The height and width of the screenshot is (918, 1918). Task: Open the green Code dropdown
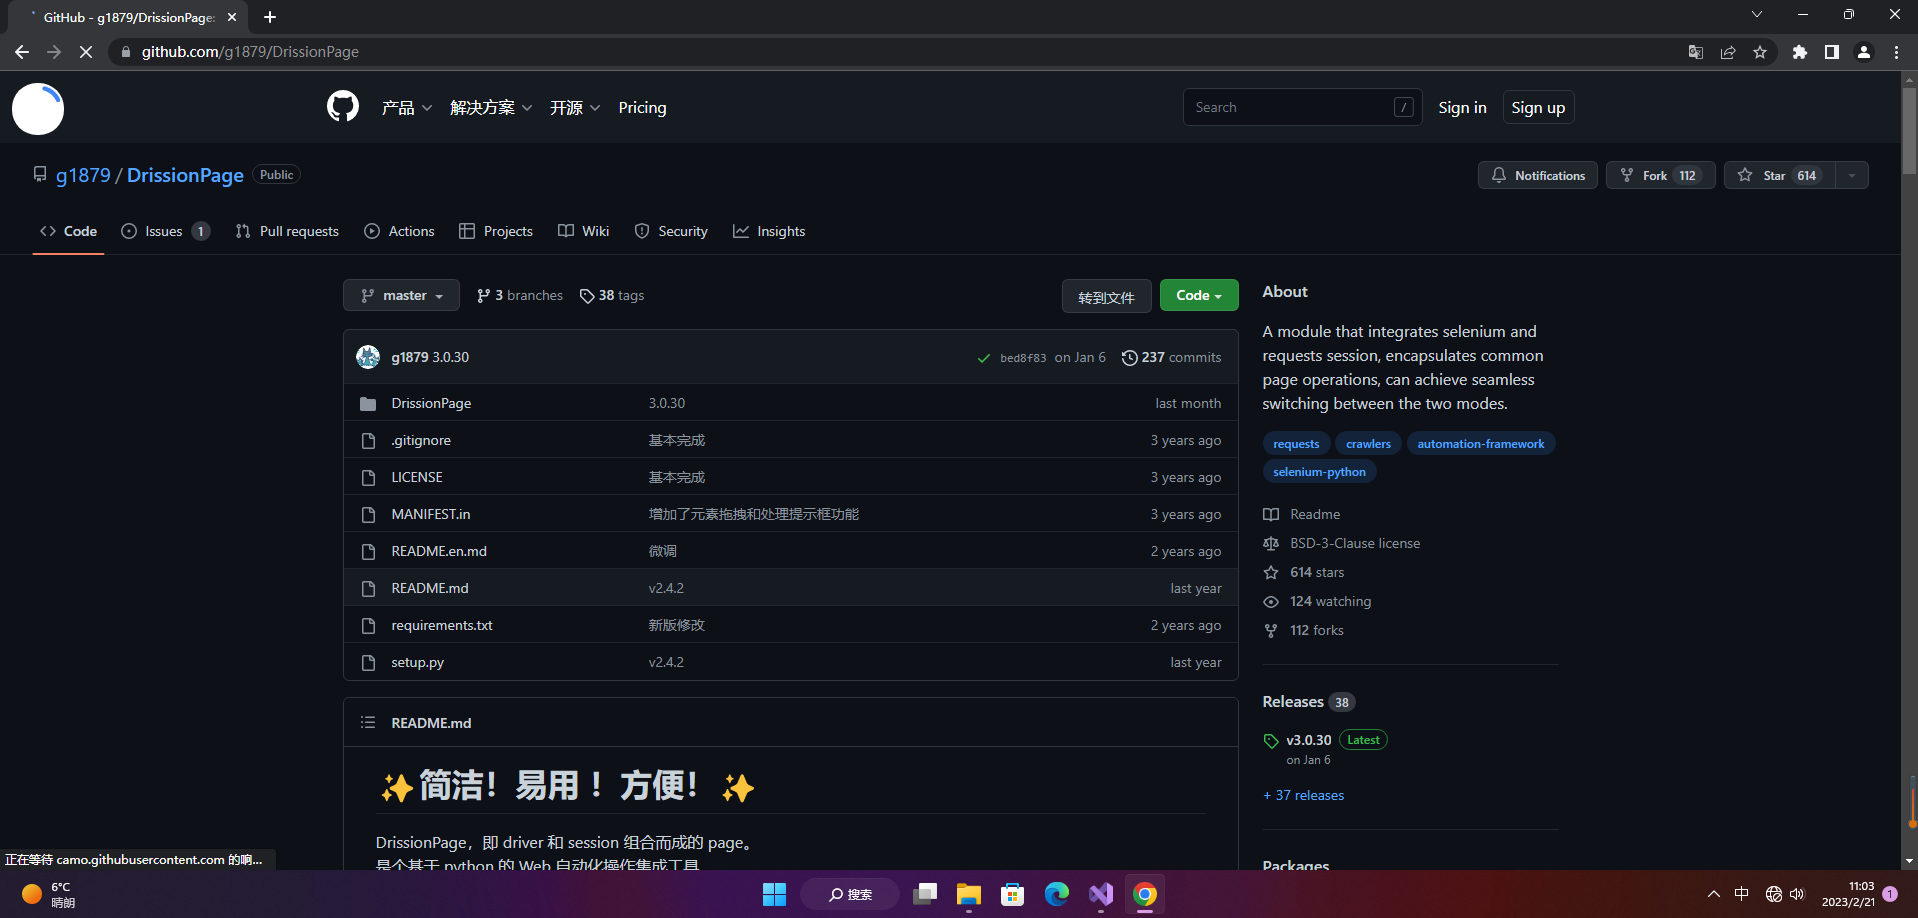tap(1198, 295)
